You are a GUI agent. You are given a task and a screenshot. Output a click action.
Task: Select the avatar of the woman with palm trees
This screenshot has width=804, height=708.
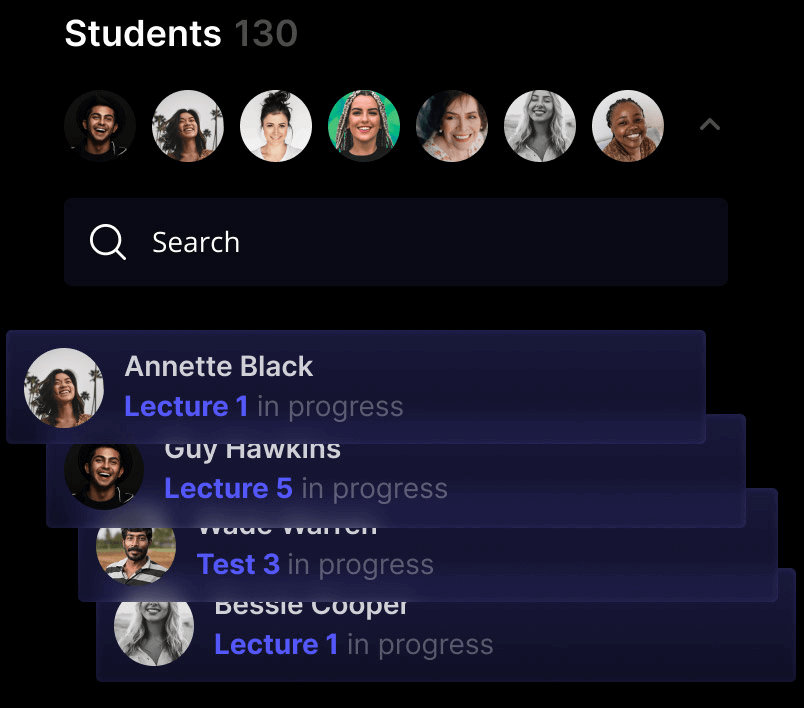188,126
